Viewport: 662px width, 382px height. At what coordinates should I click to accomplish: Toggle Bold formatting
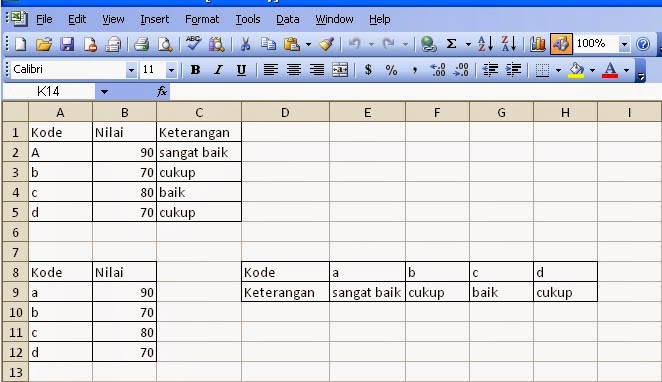click(x=195, y=70)
